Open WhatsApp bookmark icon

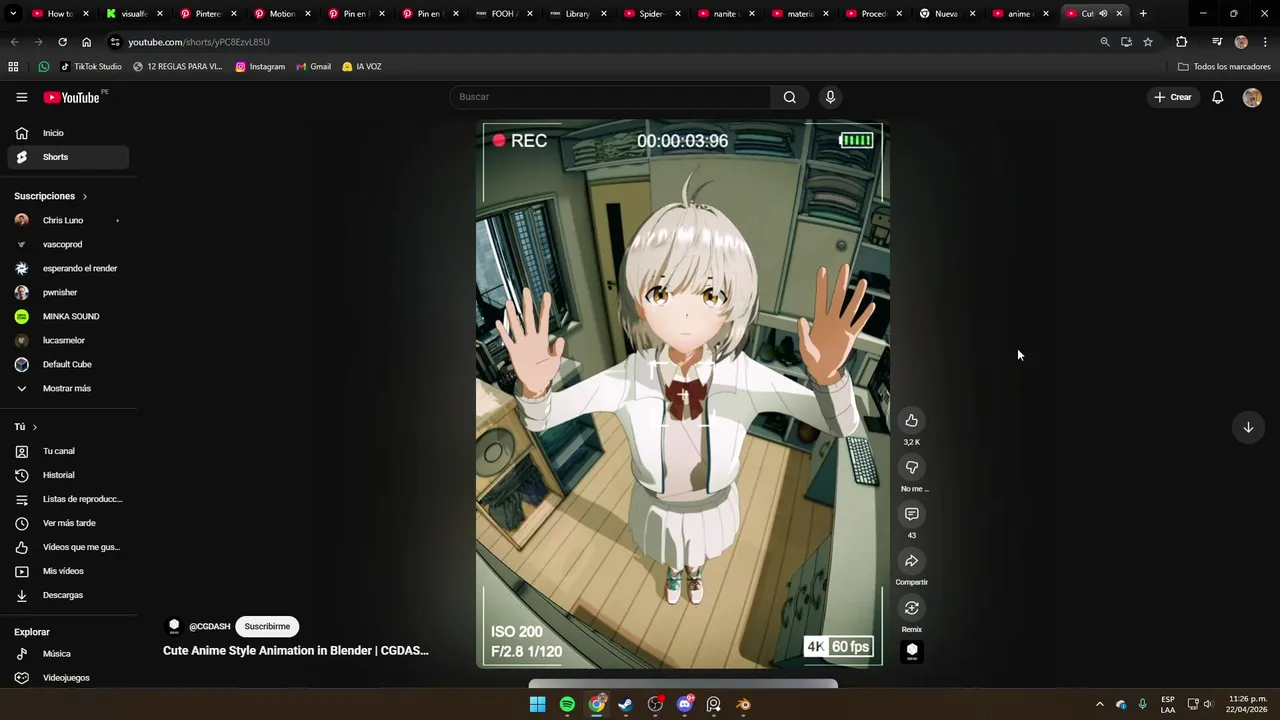(44, 67)
